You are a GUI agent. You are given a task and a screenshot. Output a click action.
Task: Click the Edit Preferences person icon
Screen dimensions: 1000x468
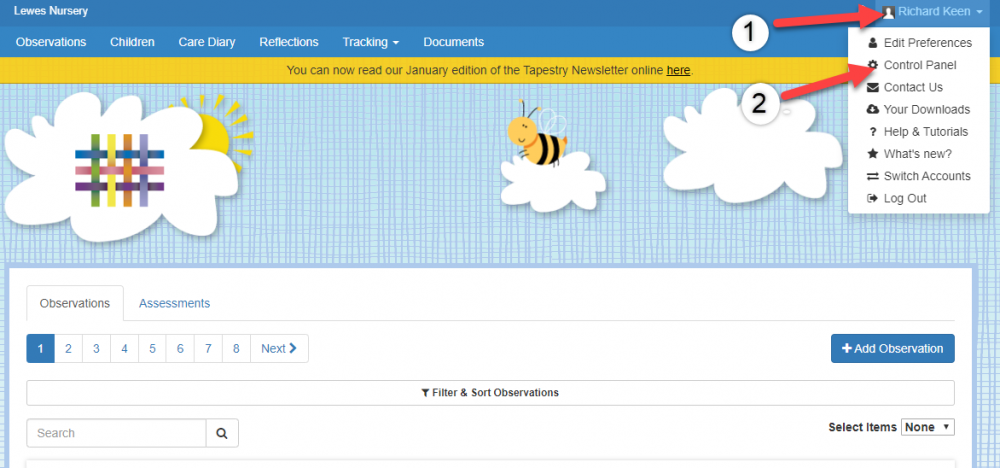click(872, 43)
